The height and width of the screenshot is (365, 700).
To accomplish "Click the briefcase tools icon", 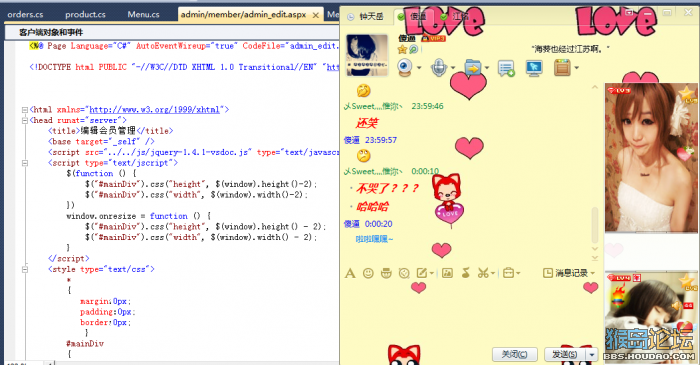I will coord(508,273).
